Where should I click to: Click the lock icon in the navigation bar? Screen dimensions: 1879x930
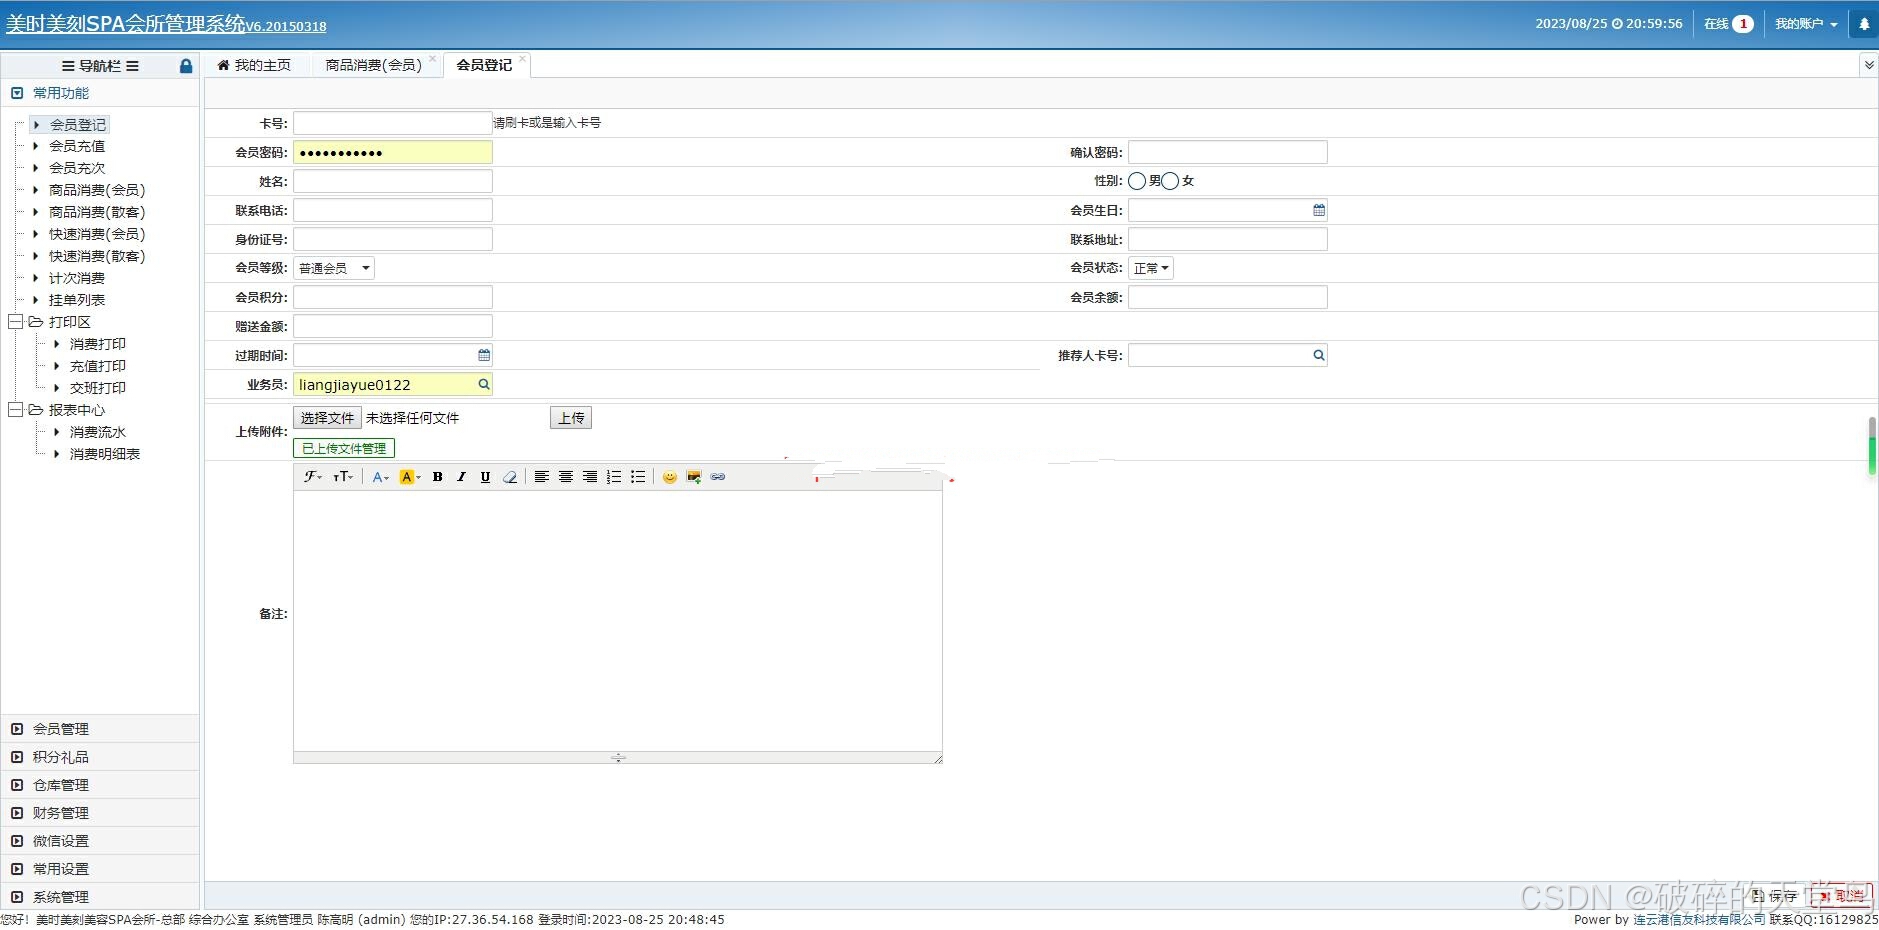[x=185, y=66]
